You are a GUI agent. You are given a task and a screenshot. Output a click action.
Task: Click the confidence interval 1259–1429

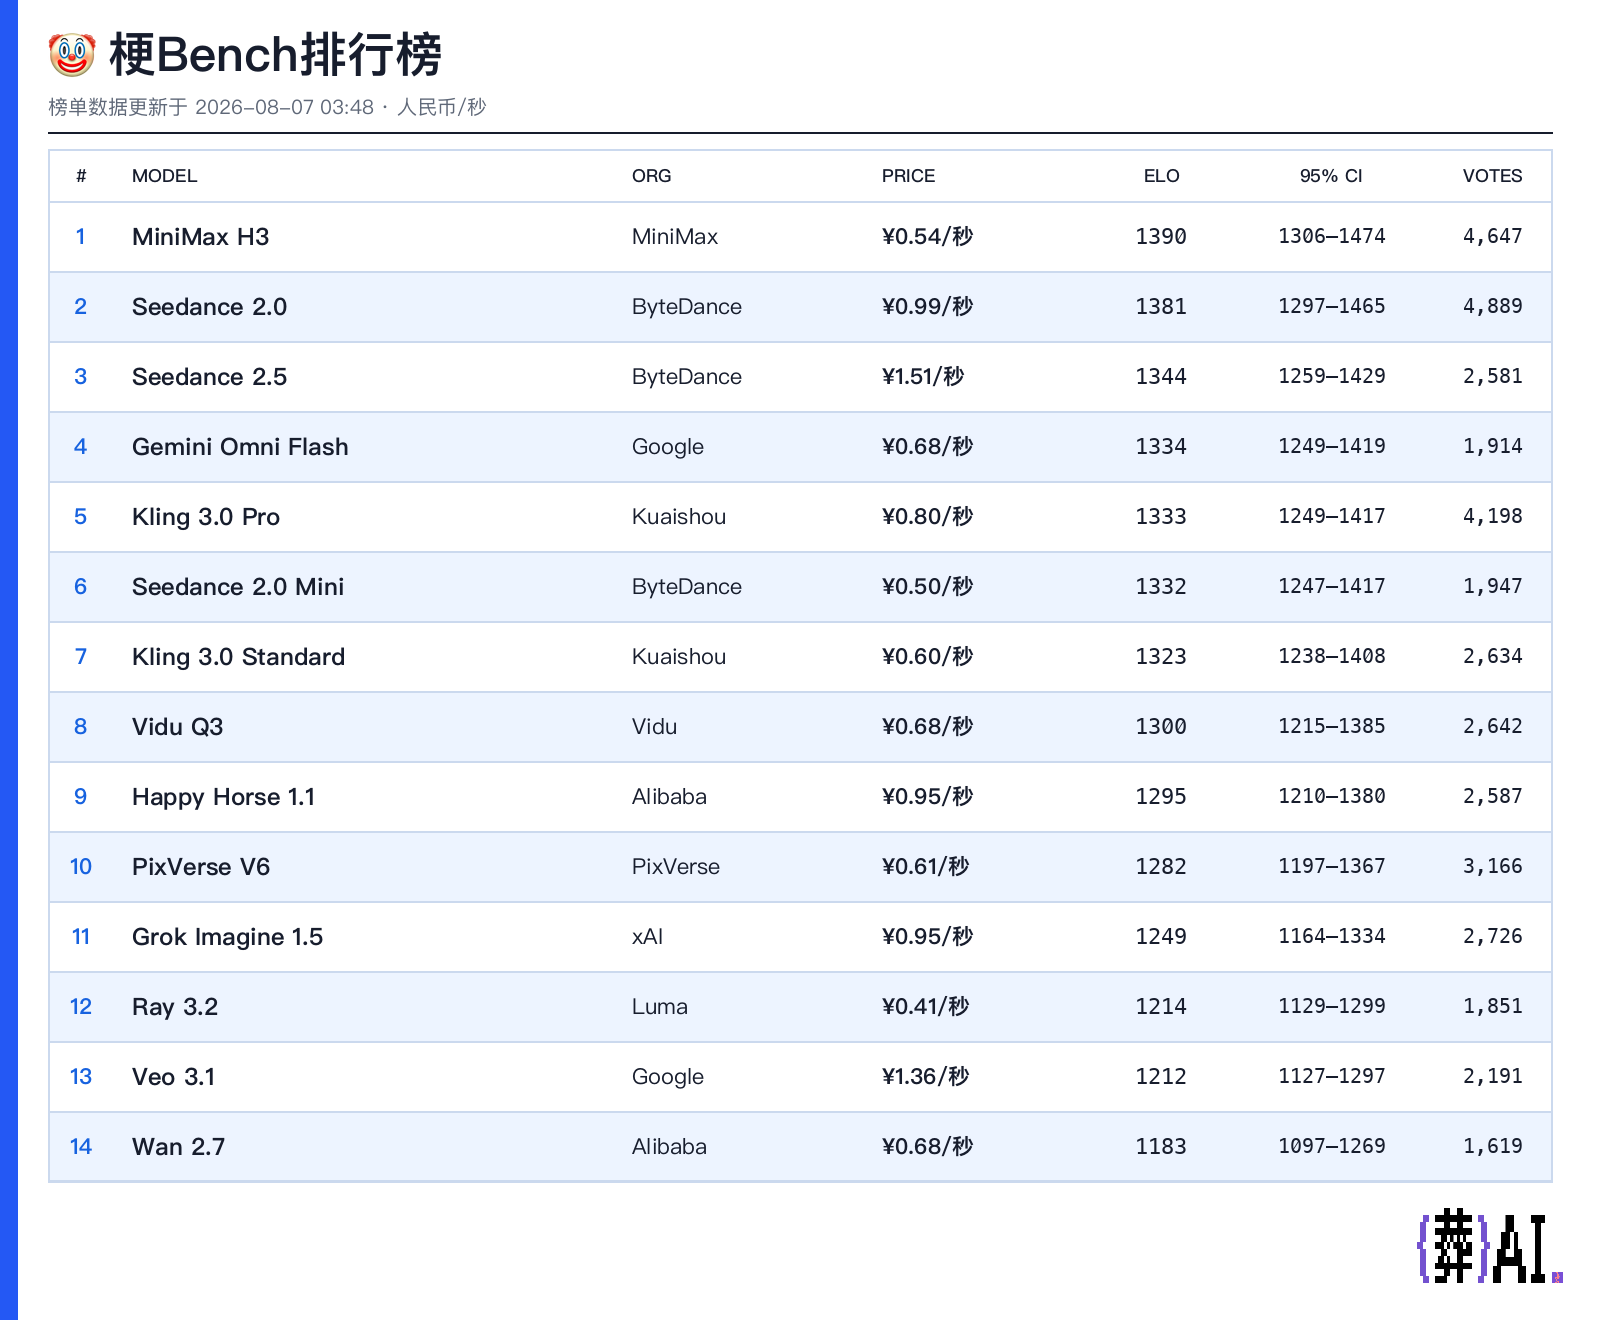(x=1332, y=377)
